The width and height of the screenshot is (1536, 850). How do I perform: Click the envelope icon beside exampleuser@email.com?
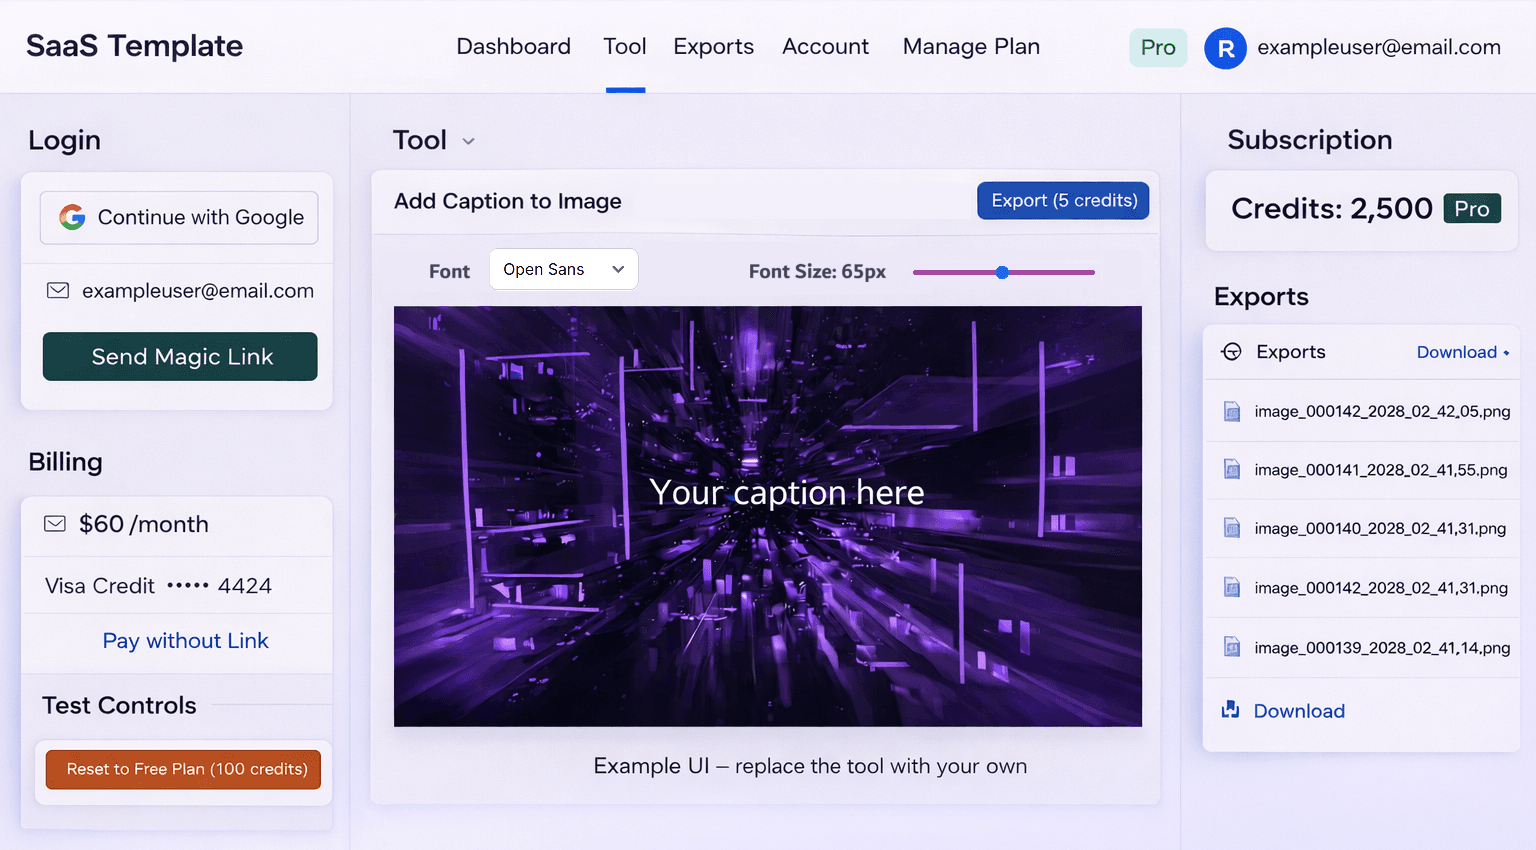pyautogui.click(x=55, y=290)
